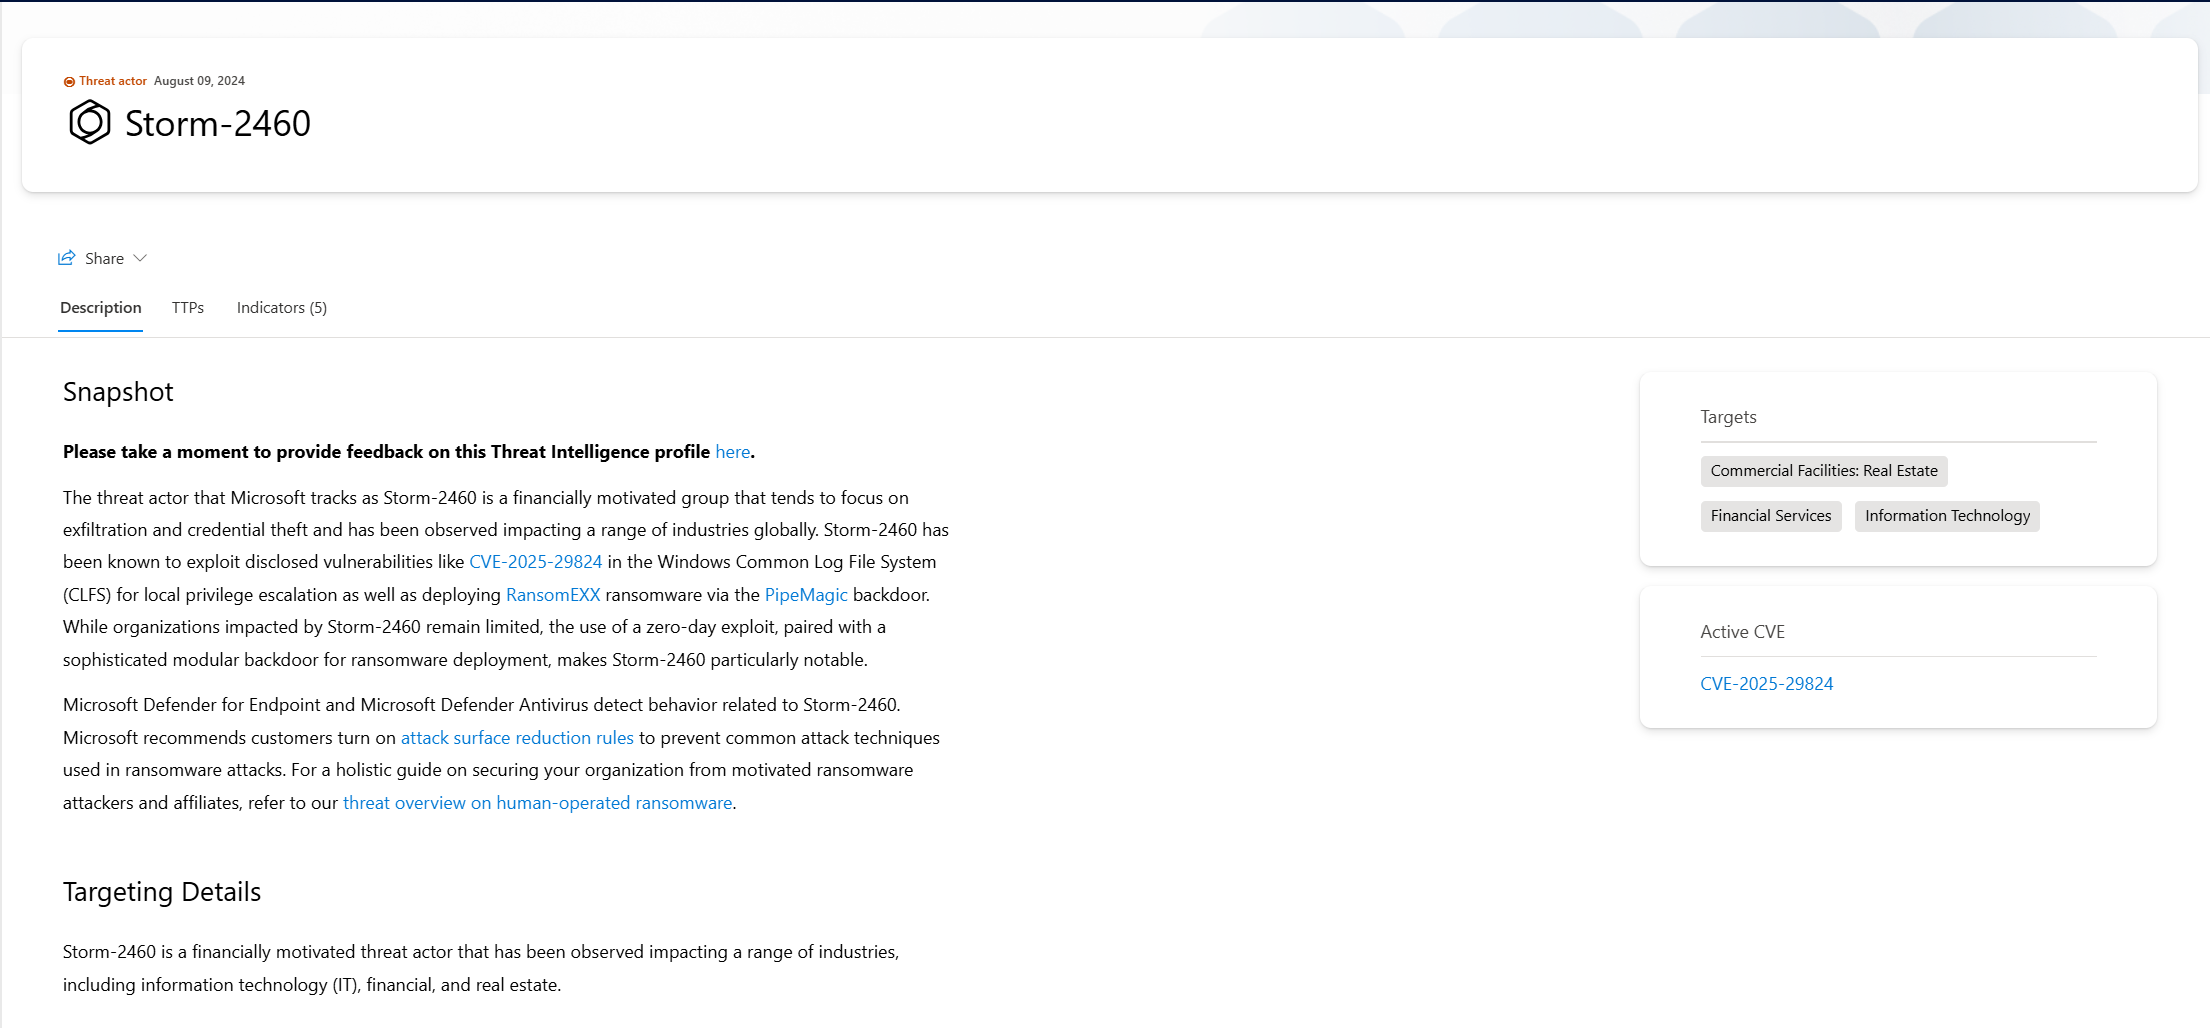Open the PipeMagic backdoor link
This screenshot has height=1028, width=2210.
(x=805, y=595)
